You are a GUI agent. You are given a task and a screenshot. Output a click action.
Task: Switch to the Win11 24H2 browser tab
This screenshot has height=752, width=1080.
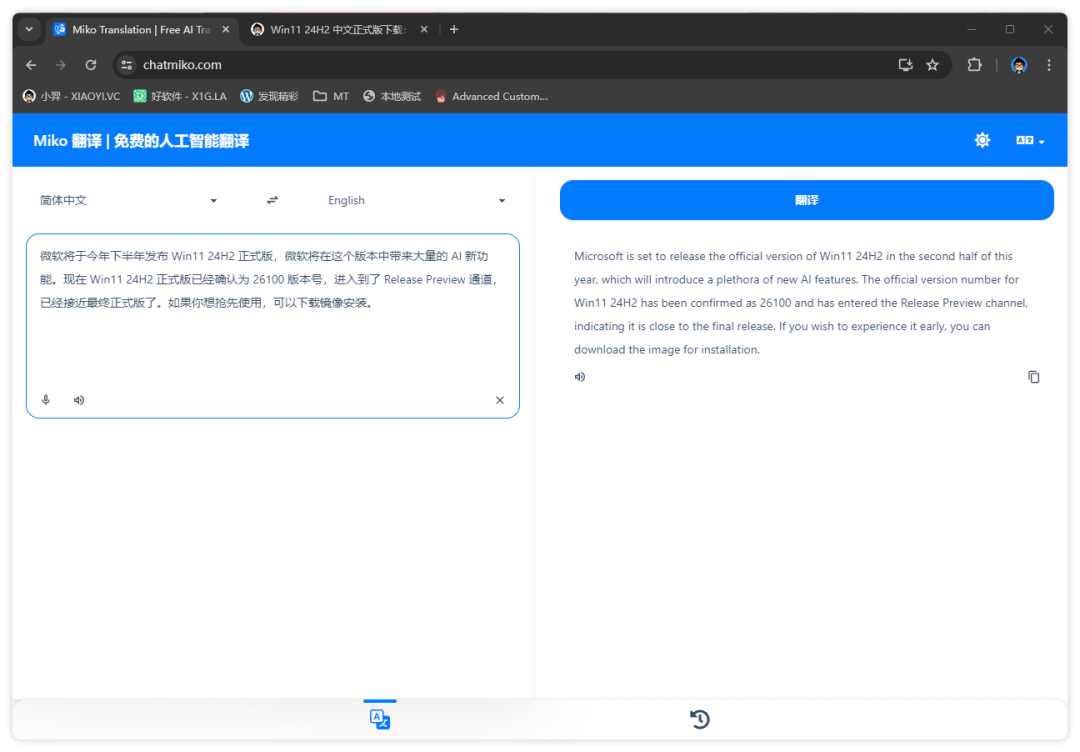point(338,30)
